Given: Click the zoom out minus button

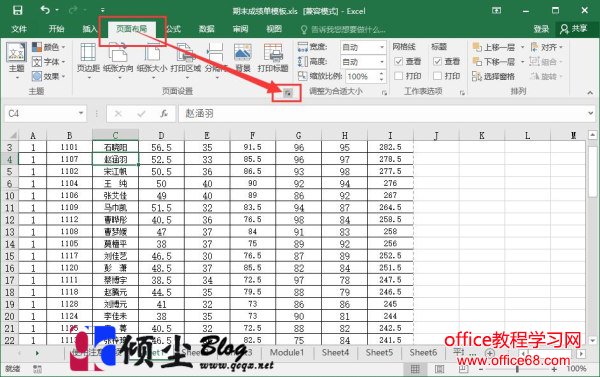Looking at the screenshot, I should [x=481, y=369].
